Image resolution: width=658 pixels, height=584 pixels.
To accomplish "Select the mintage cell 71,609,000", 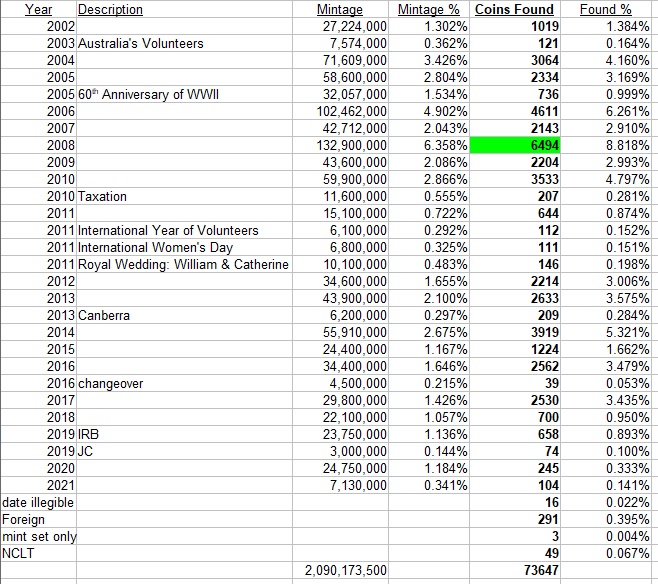I will coord(340,60).
